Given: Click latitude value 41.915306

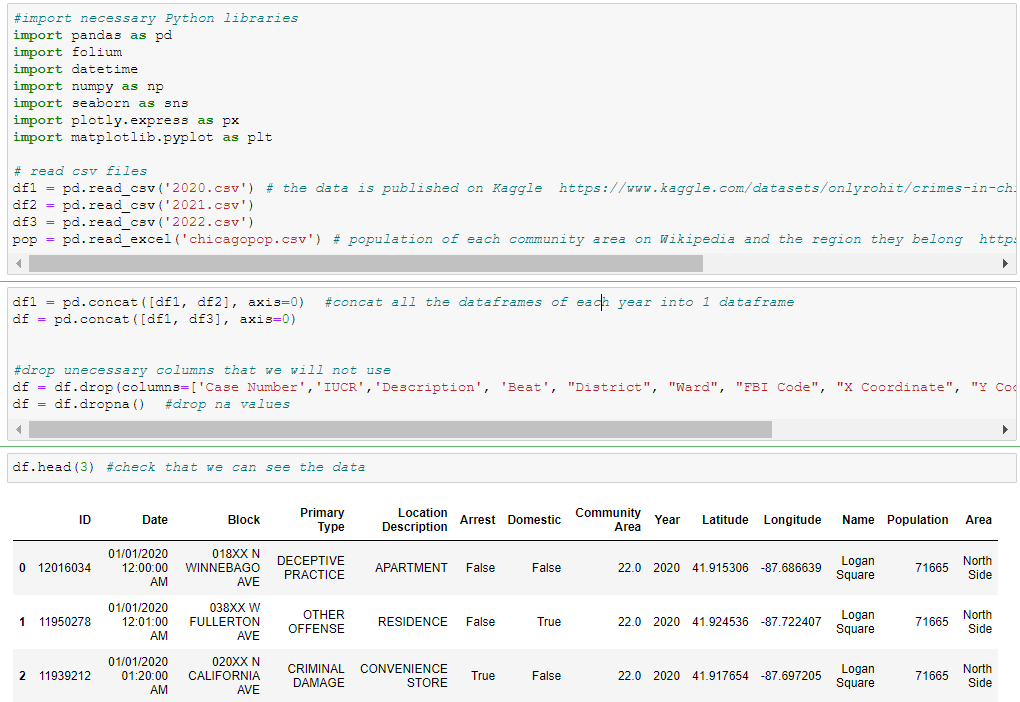Looking at the screenshot, I should pyautogui.click(x=720, y=568).
